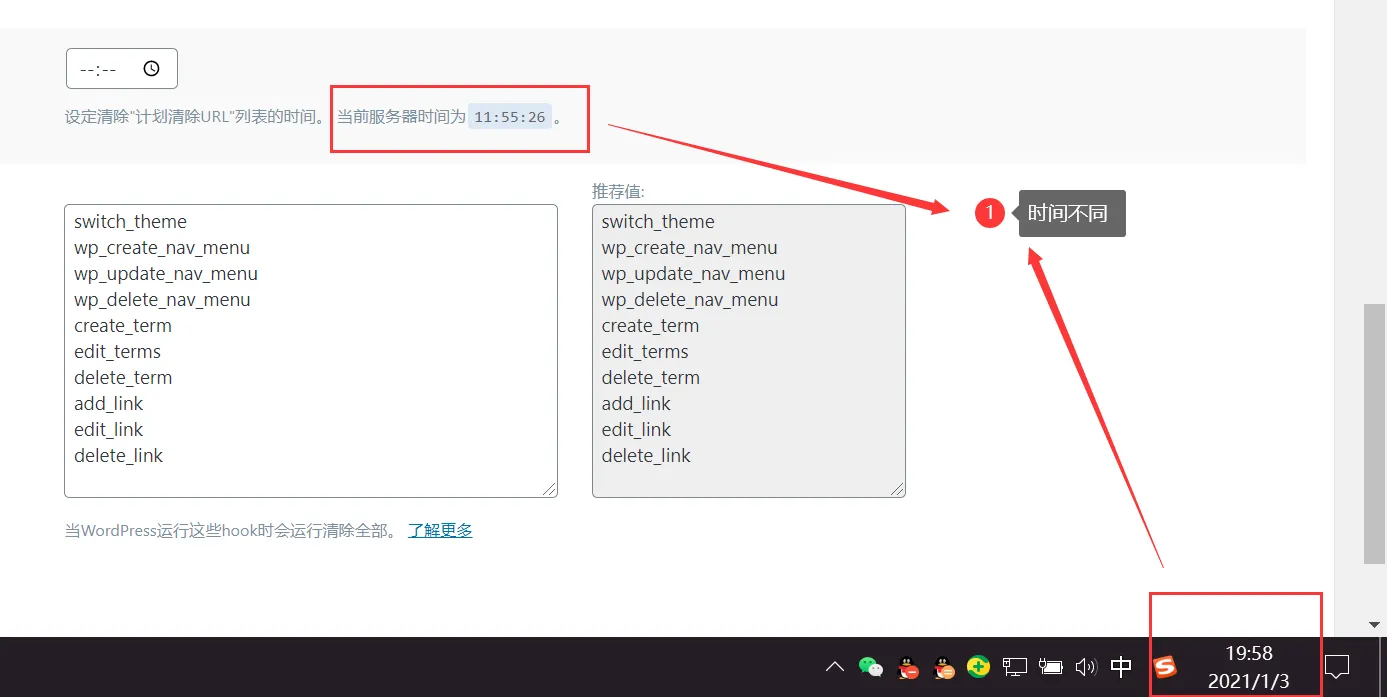1387x697 pixels.
Task: Click the server time value 11:55:26
Action: pyautogui.click(x=510, y=117)
